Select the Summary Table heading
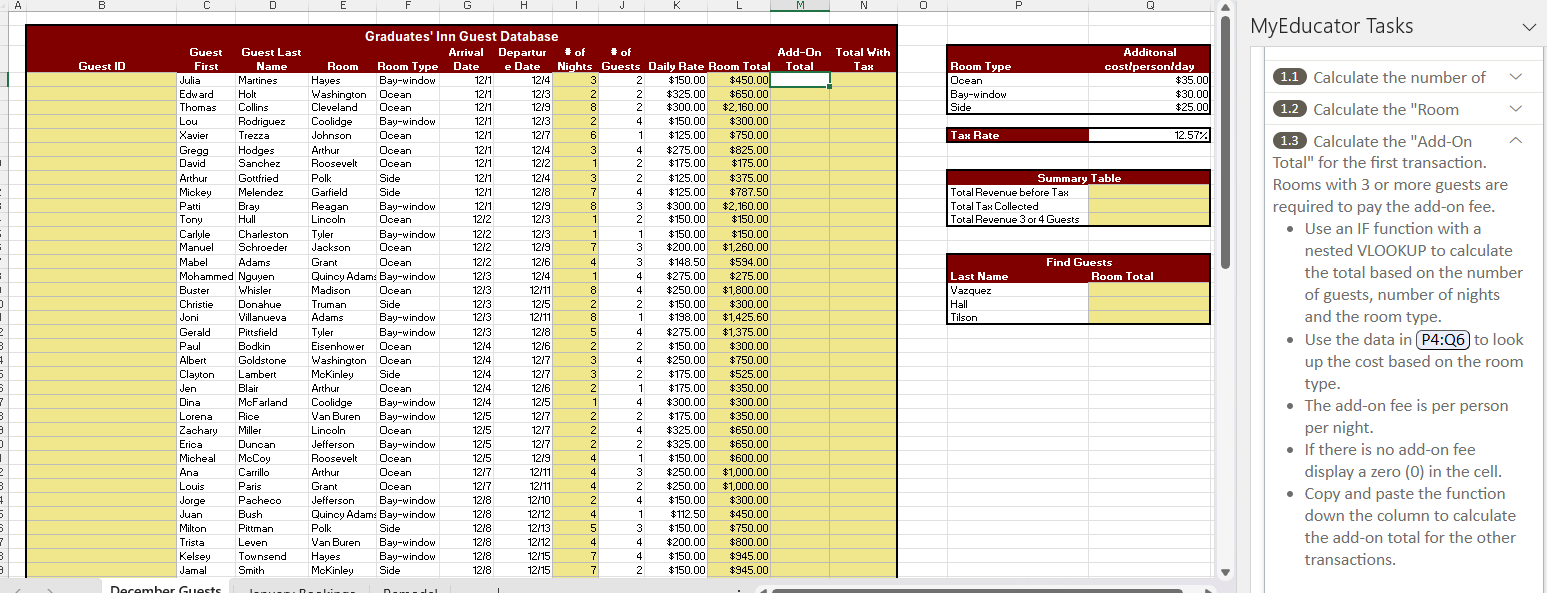 (x=1078, y=178)
